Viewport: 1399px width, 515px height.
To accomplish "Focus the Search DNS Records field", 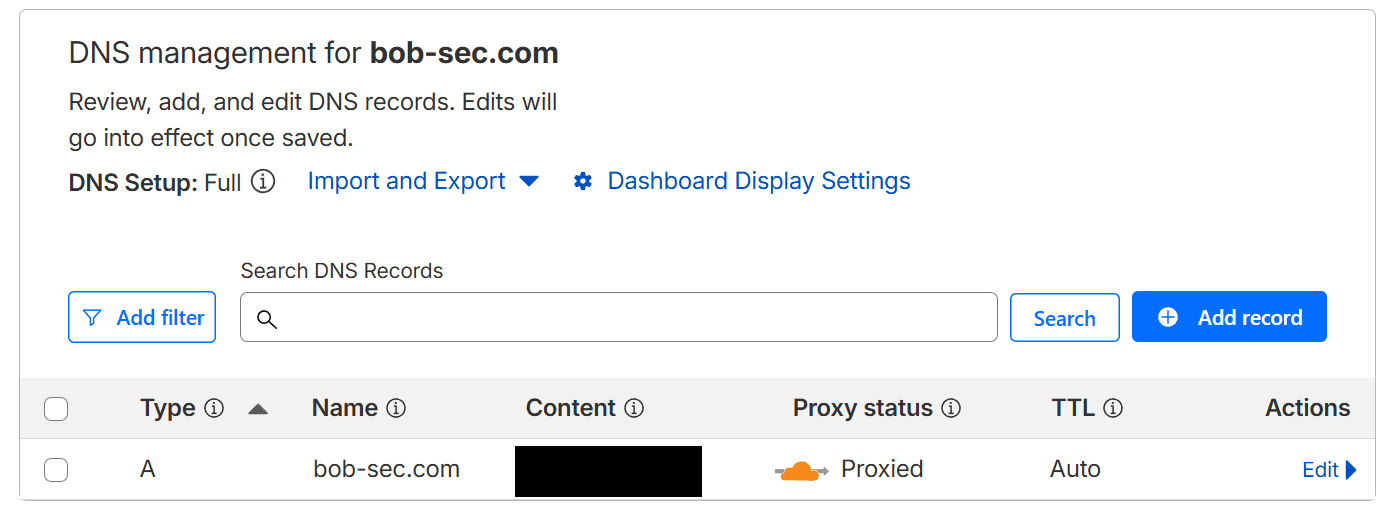I will tap(630, 318).
